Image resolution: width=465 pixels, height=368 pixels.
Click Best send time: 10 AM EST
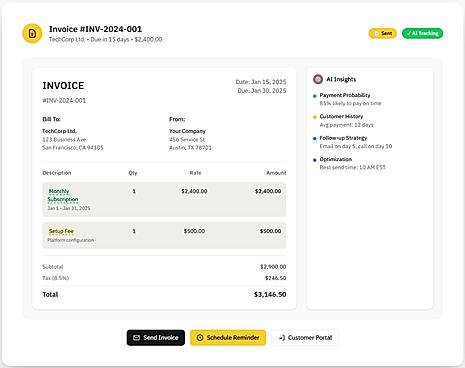click(x=352, y=167)
